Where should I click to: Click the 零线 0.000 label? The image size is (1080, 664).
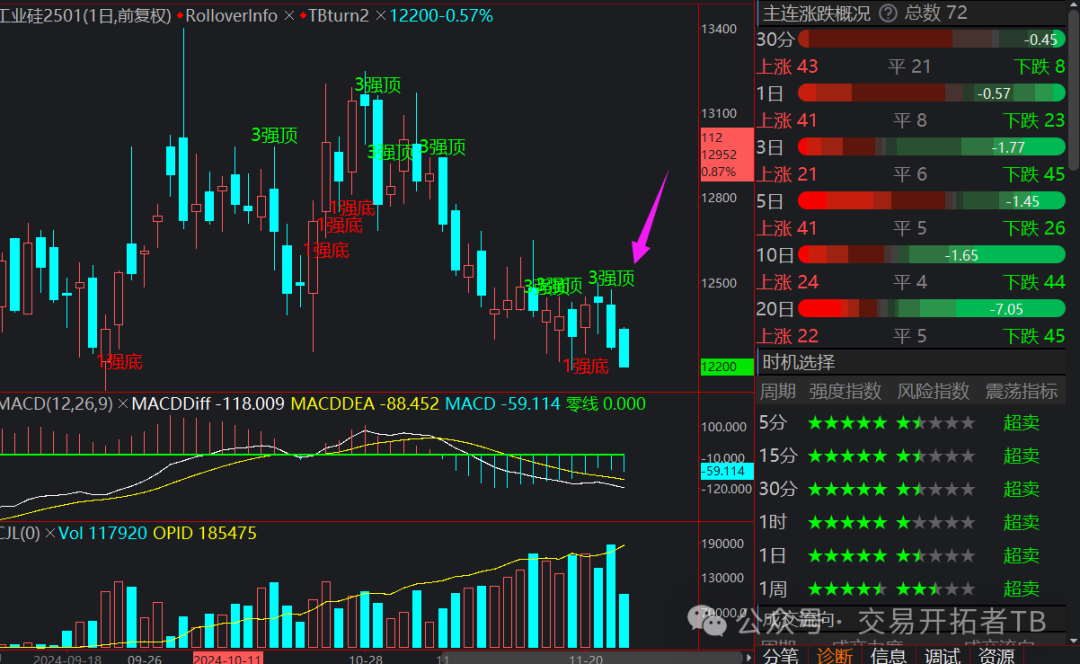606,404
